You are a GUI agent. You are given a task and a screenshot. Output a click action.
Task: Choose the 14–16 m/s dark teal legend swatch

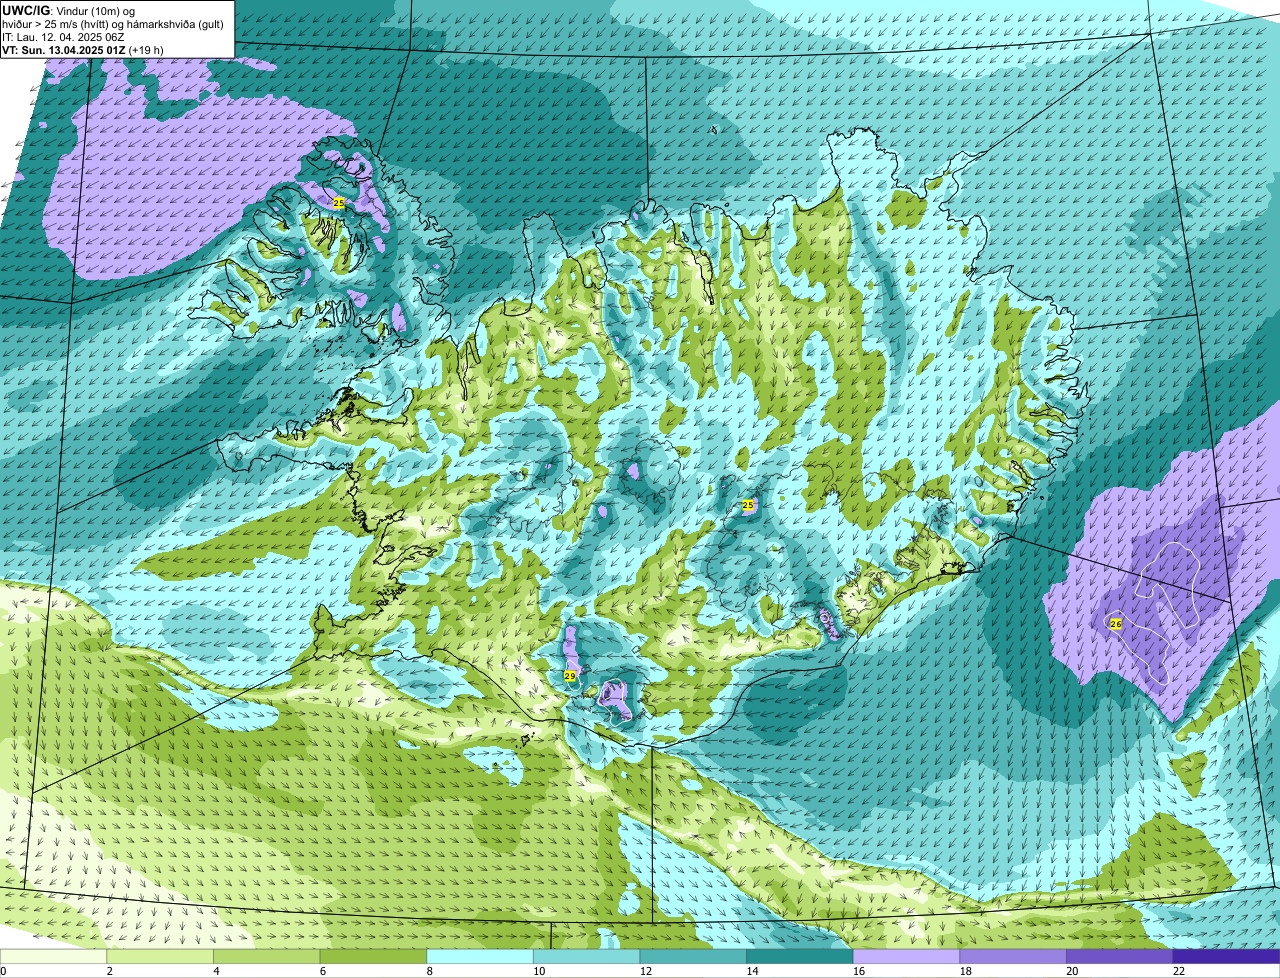799,957
